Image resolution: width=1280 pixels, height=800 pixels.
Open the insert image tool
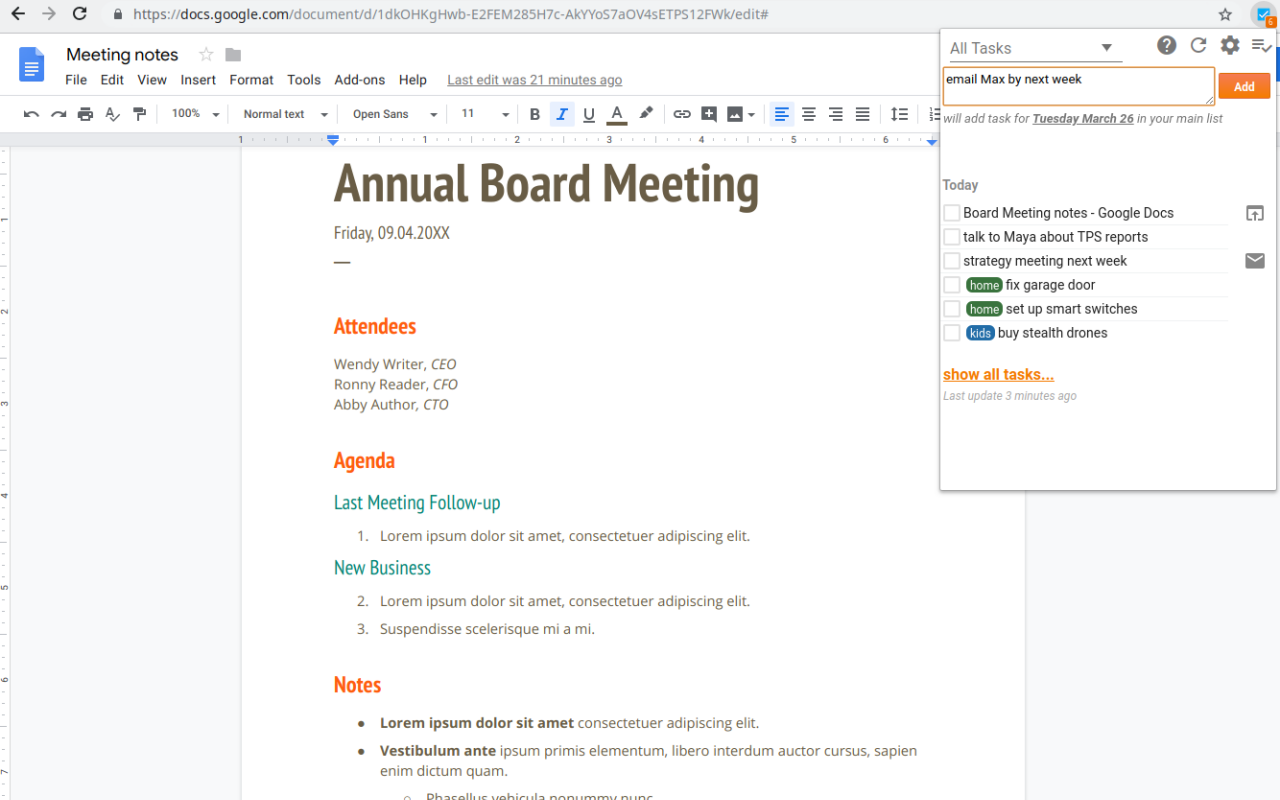(735, 113)
